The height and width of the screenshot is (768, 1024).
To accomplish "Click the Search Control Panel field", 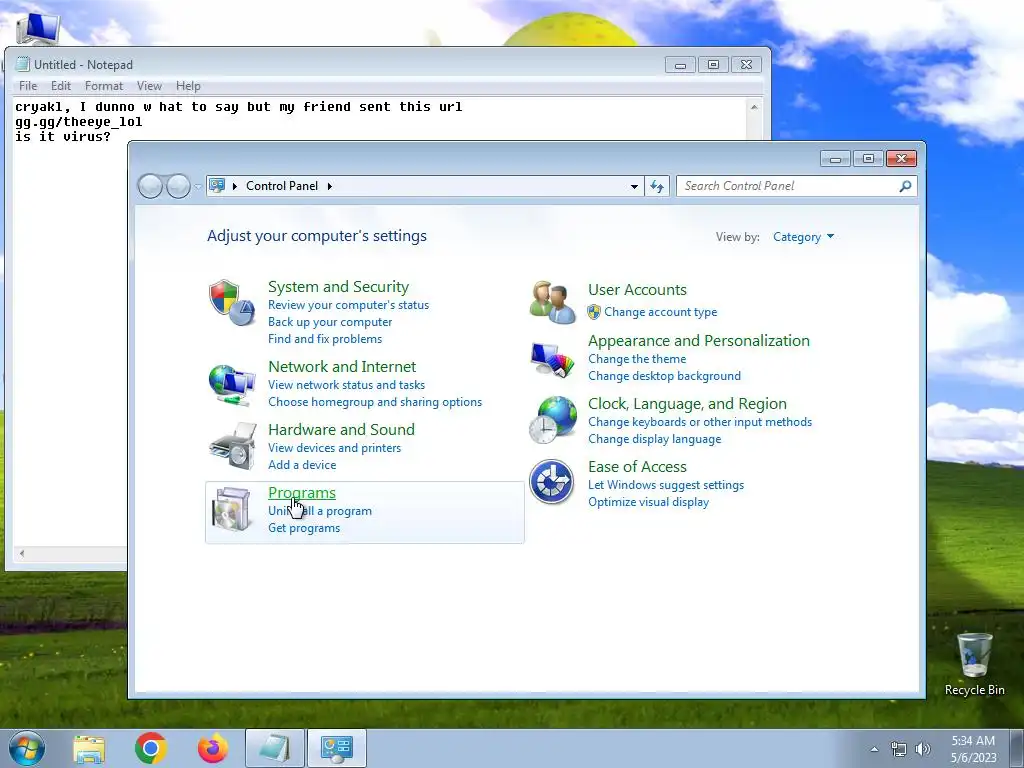I will tap(797, 186).
